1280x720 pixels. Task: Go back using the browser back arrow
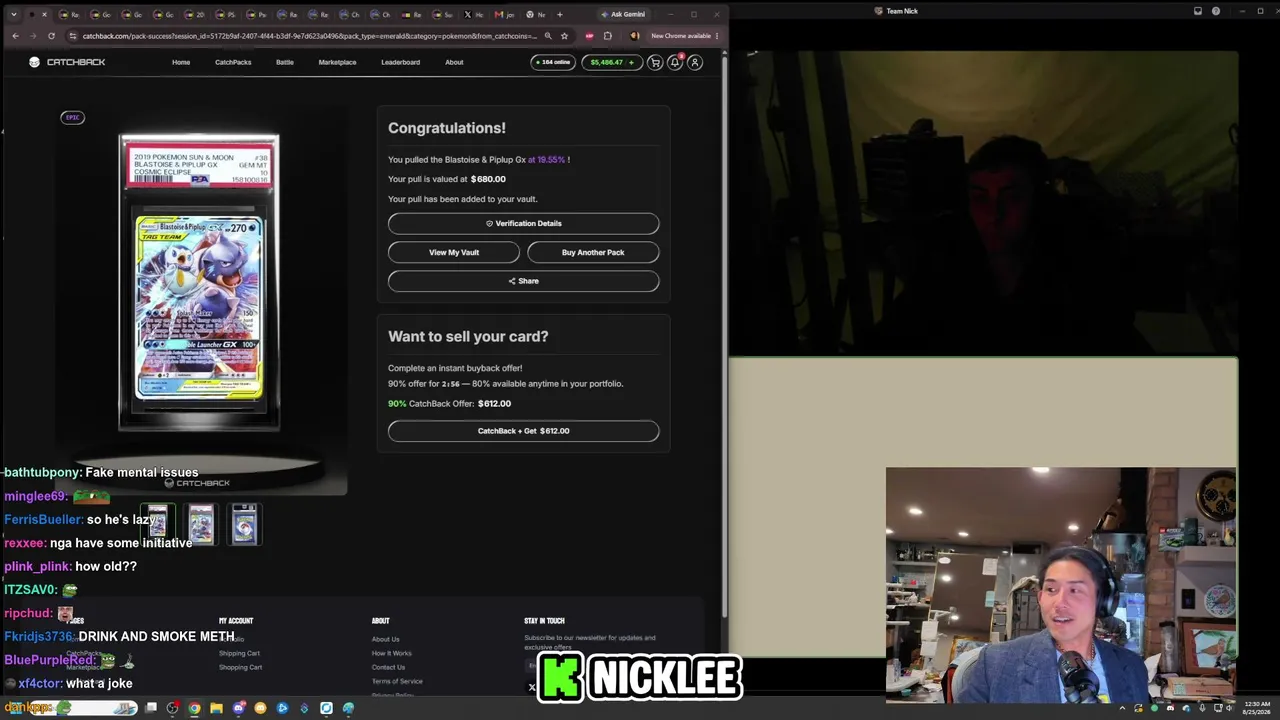pyautogui.click(x=15, y=36)
